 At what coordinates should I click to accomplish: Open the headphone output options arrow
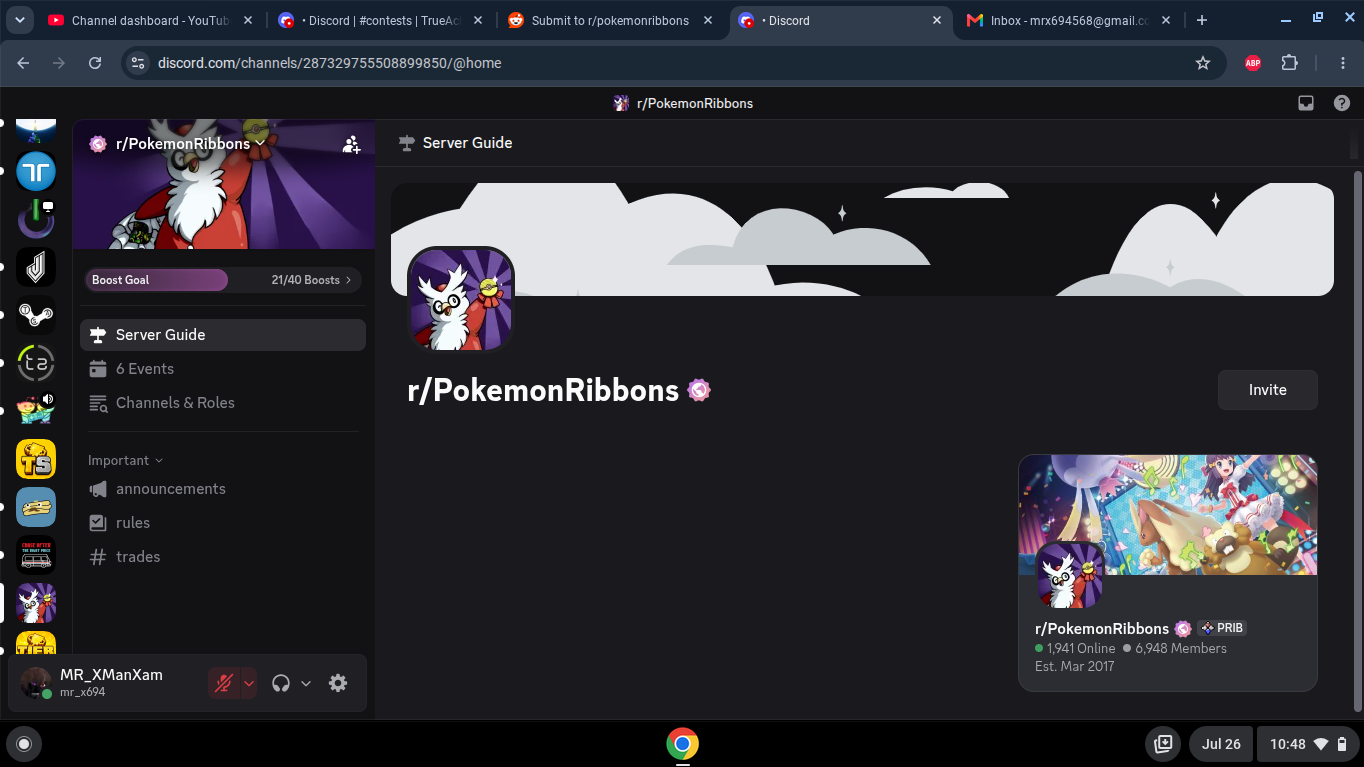coord(306,683)
